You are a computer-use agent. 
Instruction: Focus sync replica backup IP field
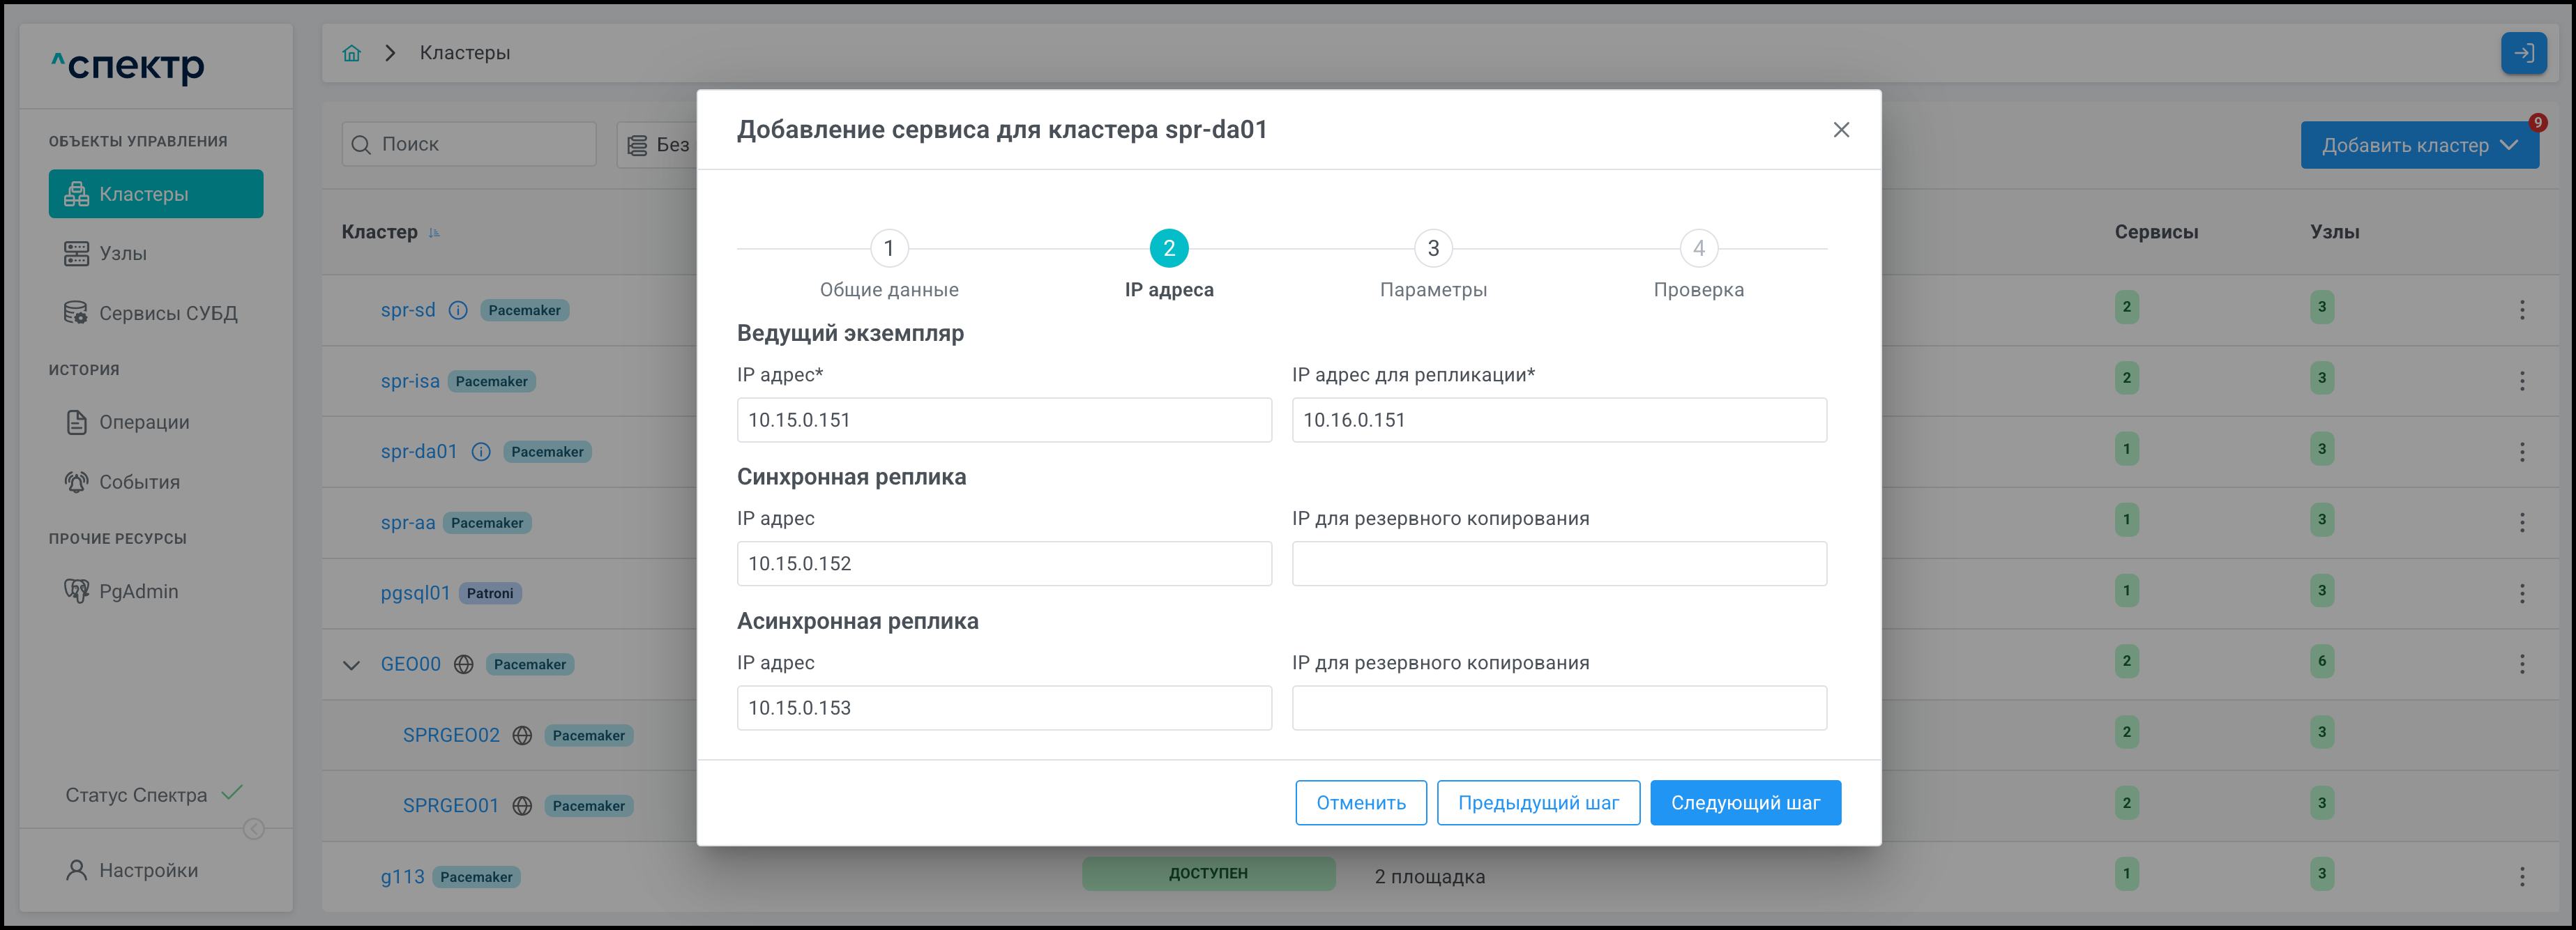[1558, 564]
